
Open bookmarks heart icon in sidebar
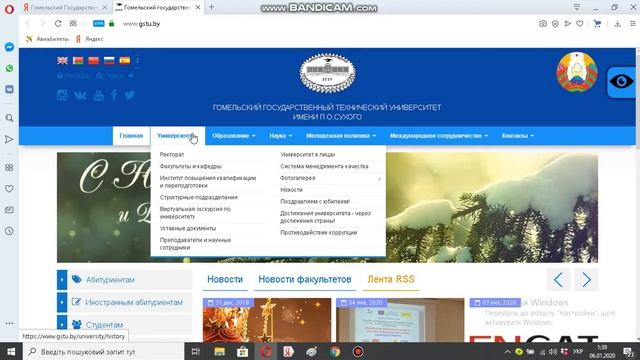click(9, 189)
